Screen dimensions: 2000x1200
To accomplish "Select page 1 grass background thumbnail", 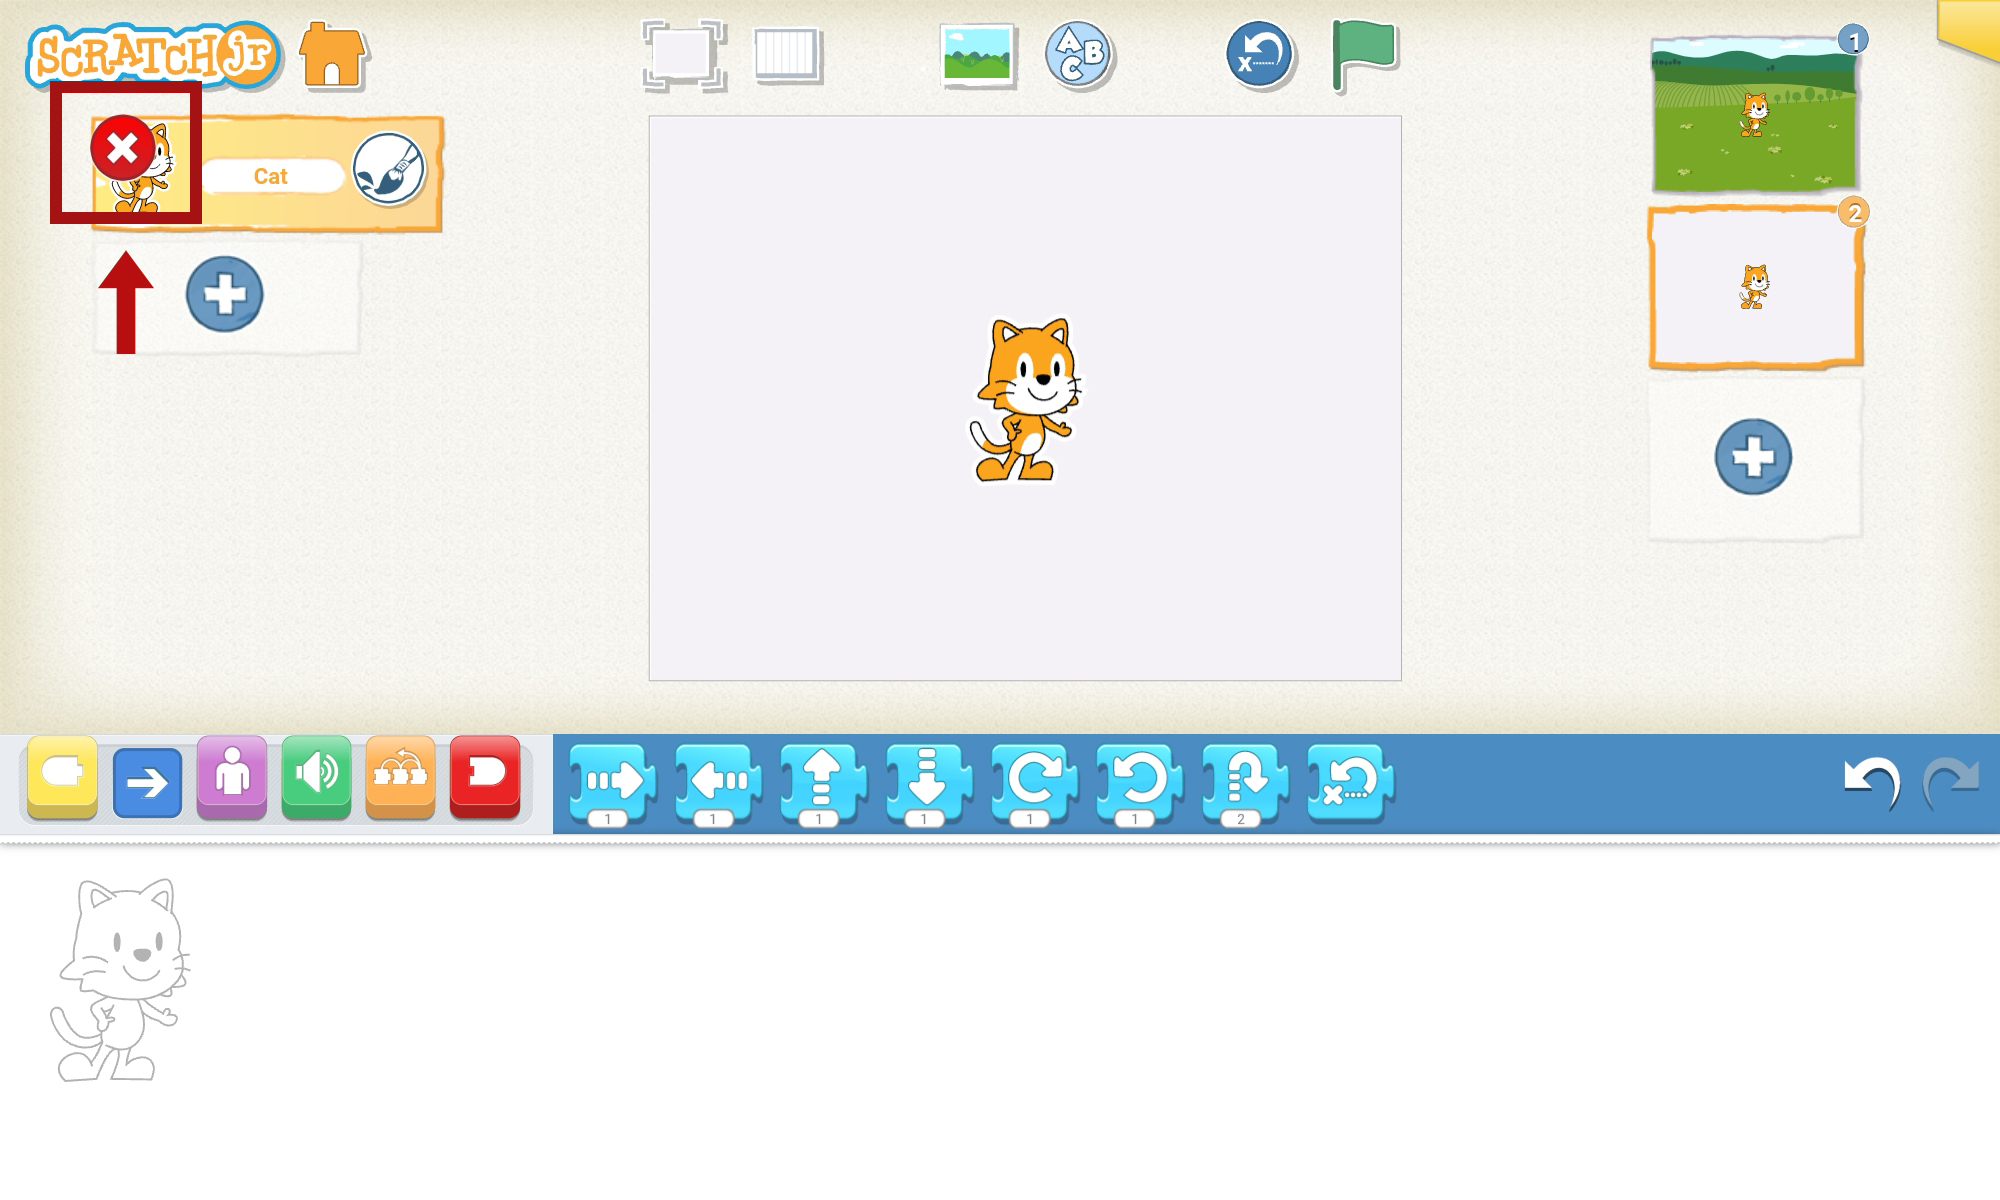I will 1755,115.
